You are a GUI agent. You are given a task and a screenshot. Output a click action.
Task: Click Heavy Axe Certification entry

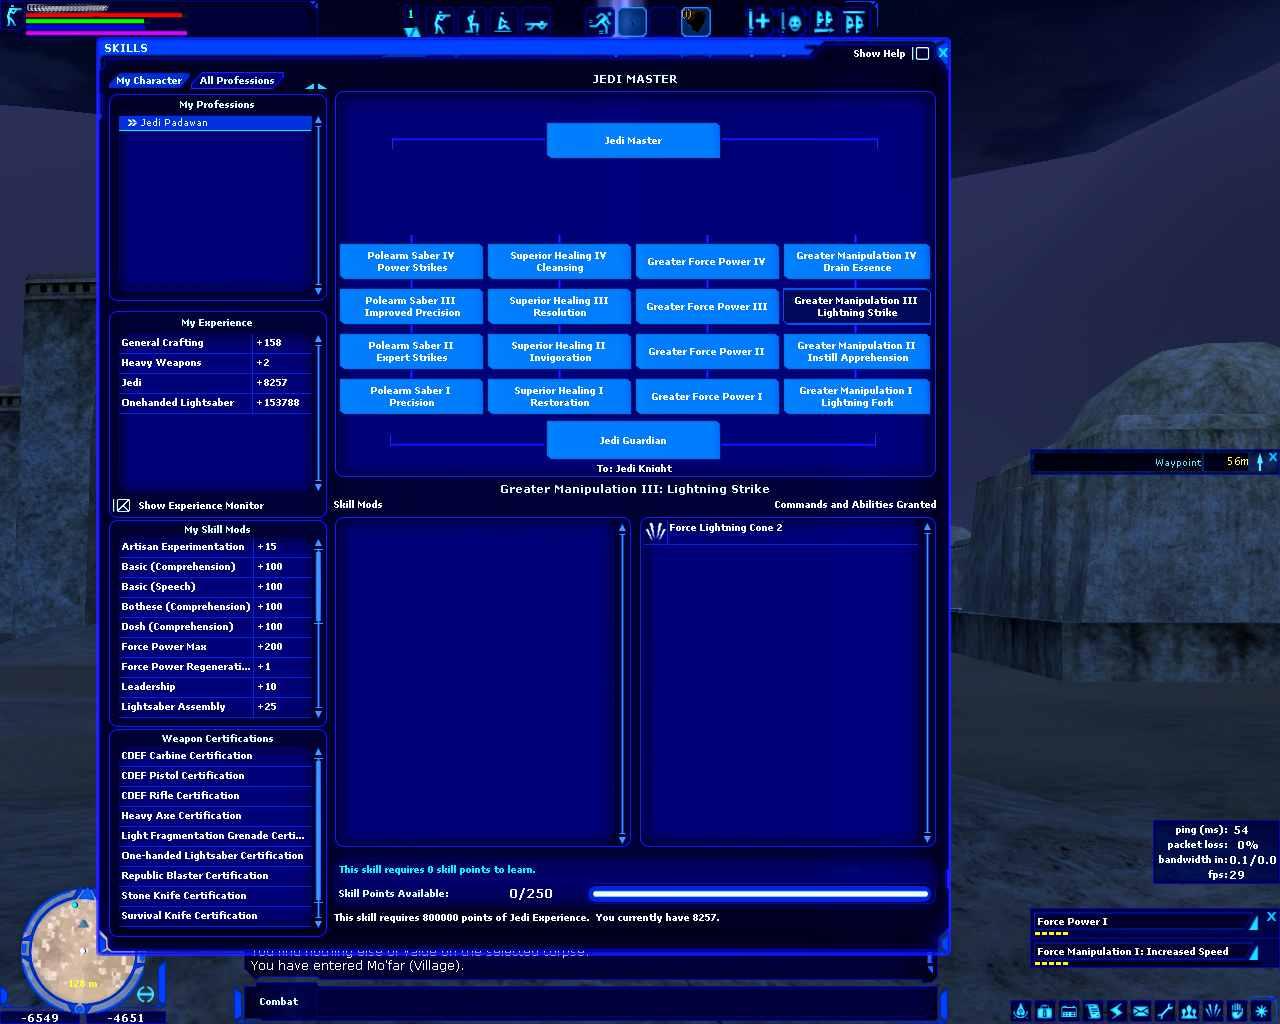215,816
